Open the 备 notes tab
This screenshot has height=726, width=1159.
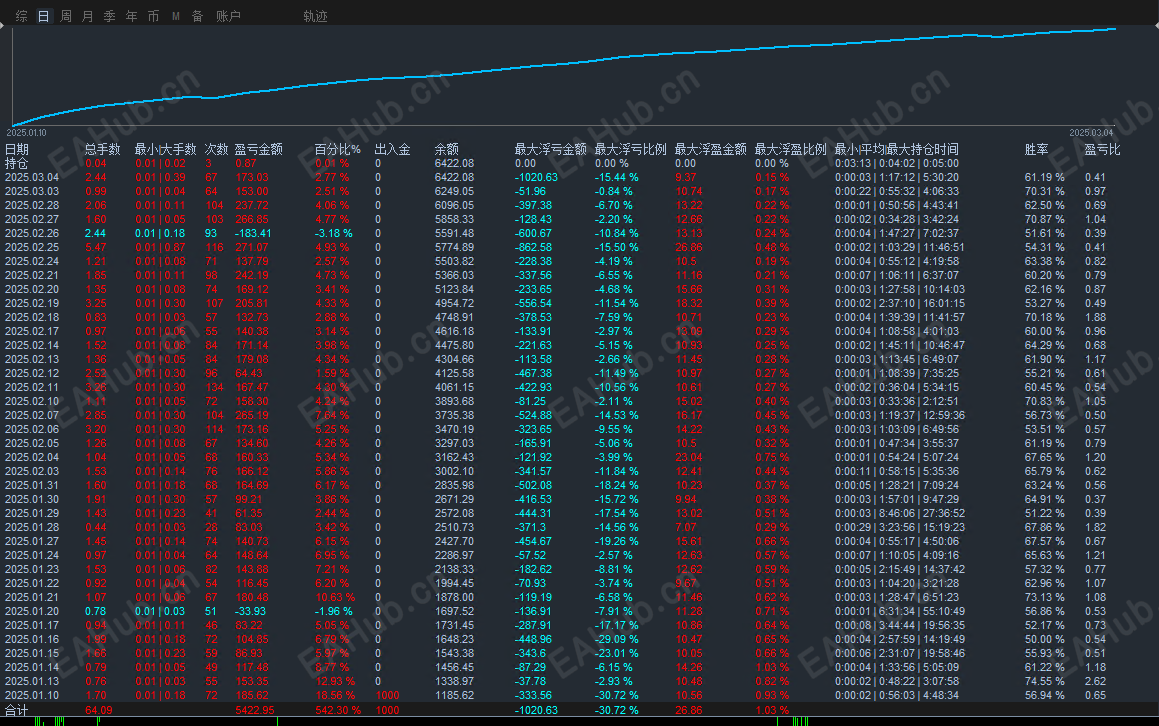point(197,16)
